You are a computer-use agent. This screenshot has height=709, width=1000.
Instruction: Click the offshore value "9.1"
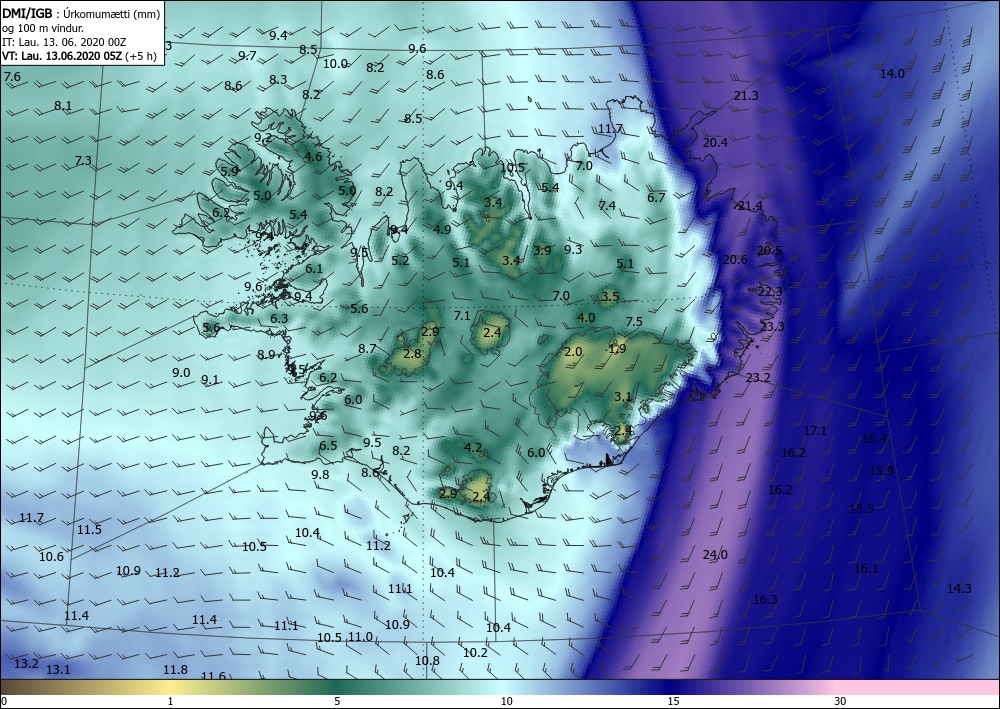[210, 380]
